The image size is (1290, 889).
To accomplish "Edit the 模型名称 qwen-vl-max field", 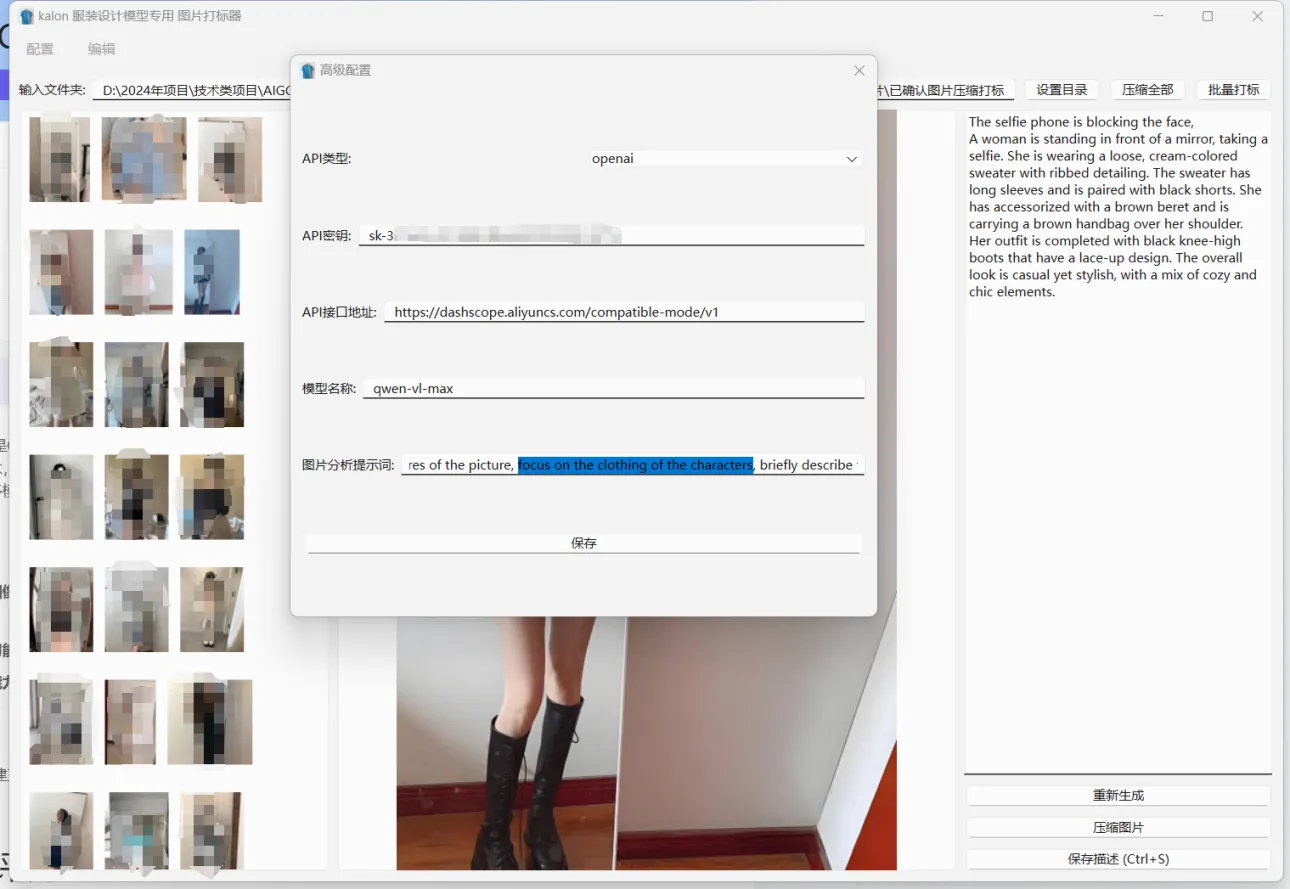I will point(613,388).
